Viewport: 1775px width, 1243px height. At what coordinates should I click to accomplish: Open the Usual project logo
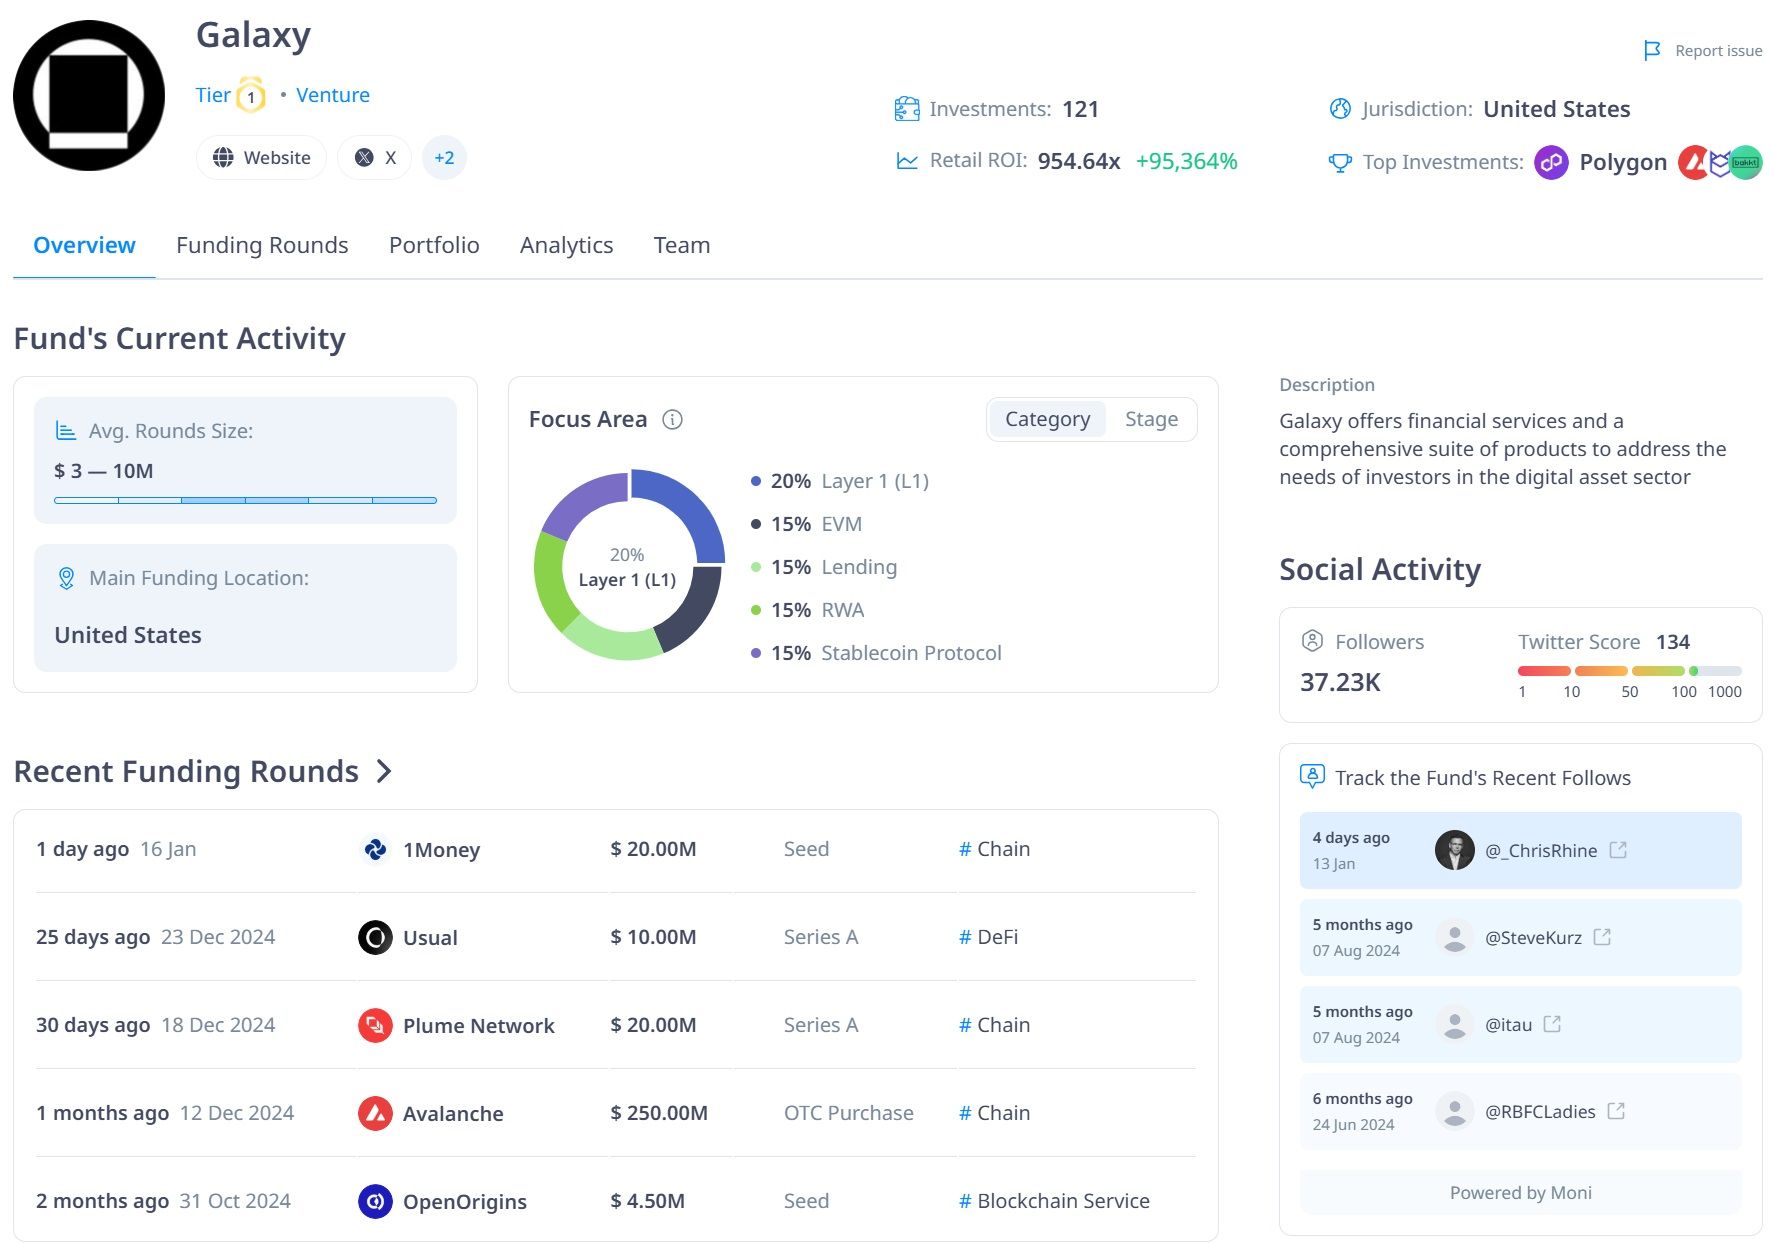click(375, 937)
